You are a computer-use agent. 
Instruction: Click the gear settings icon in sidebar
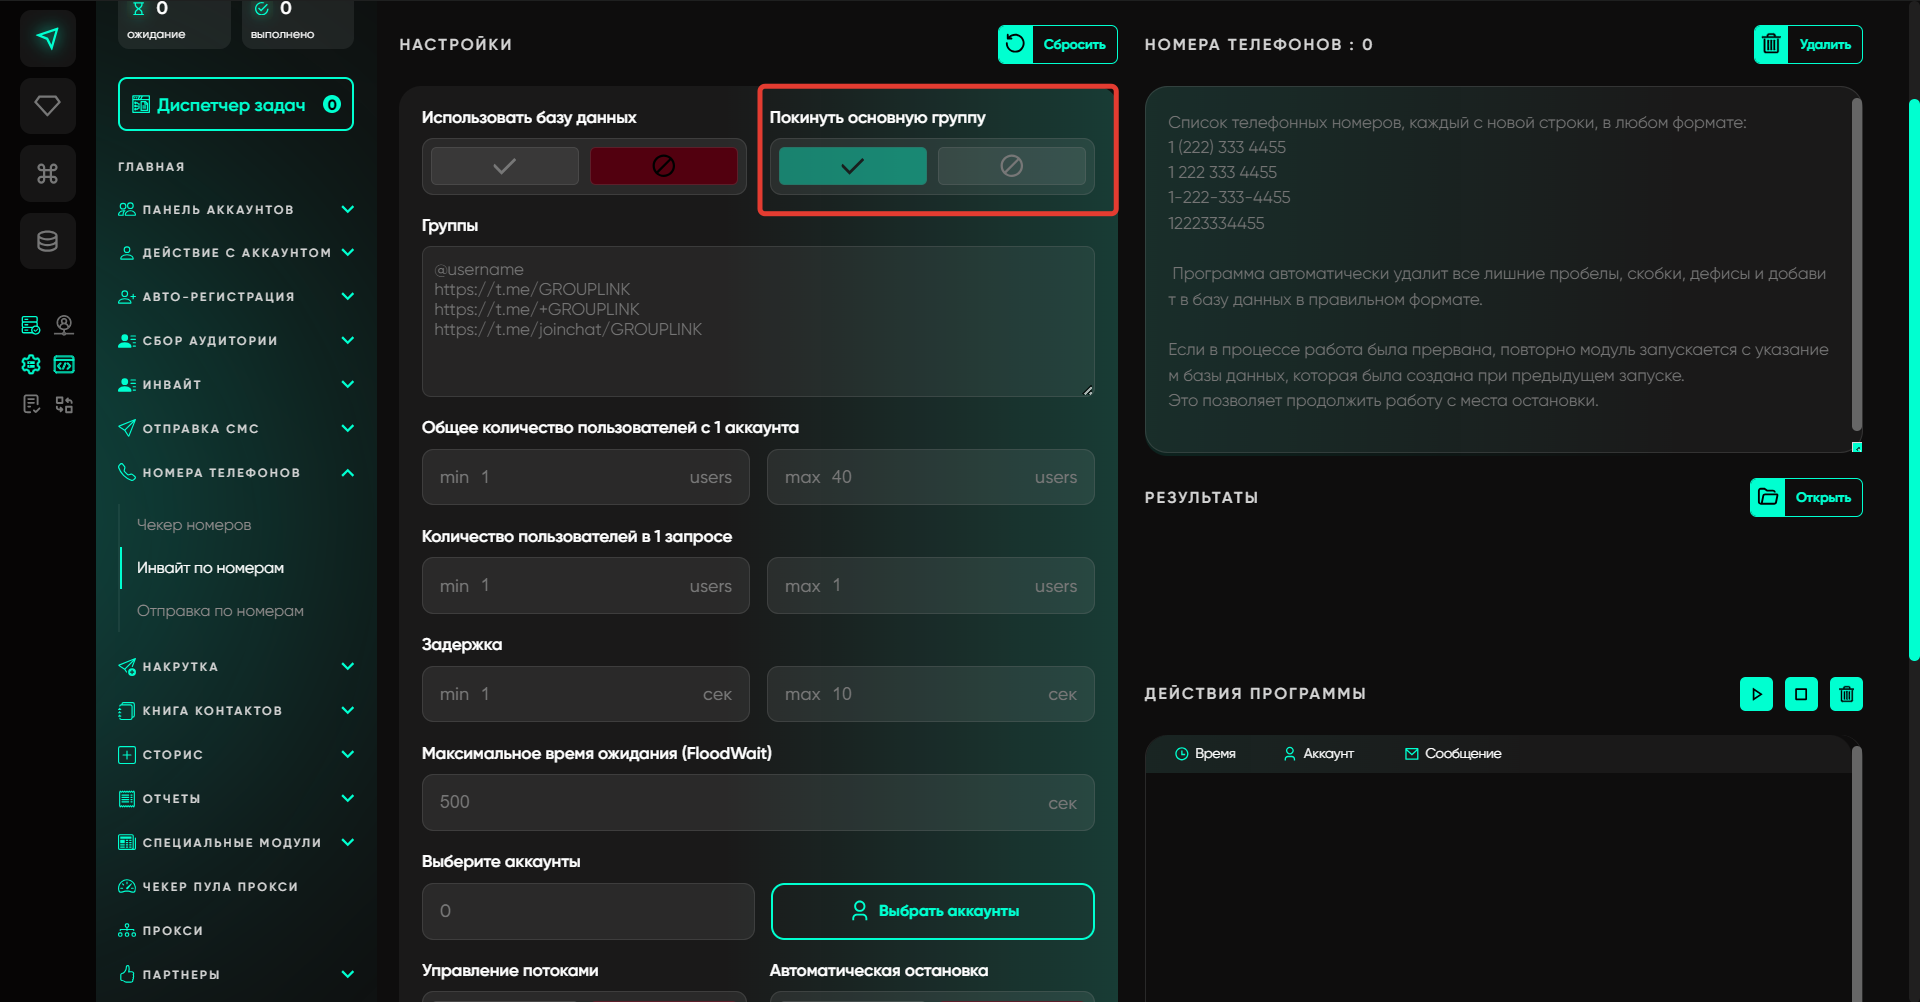tap(31, 365)
